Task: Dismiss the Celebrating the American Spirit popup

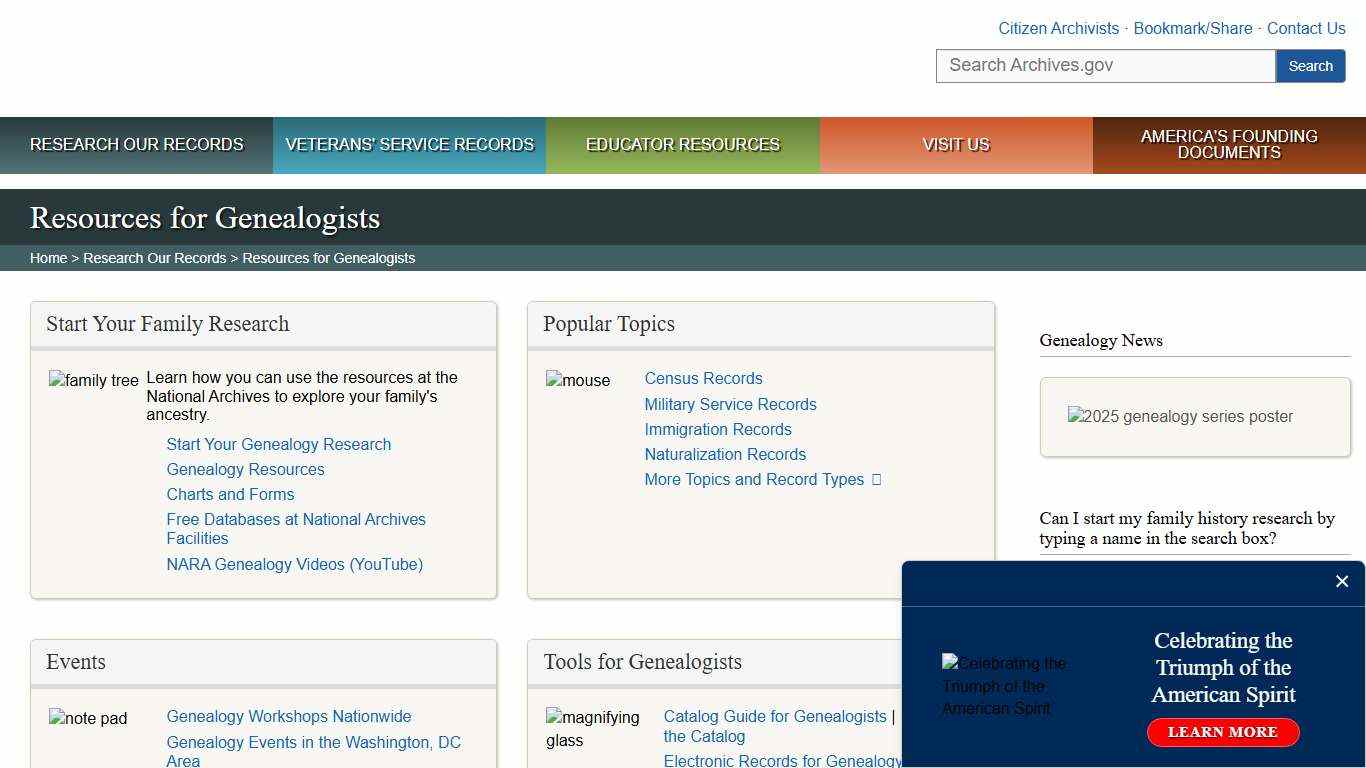Action: [1342, 581]
